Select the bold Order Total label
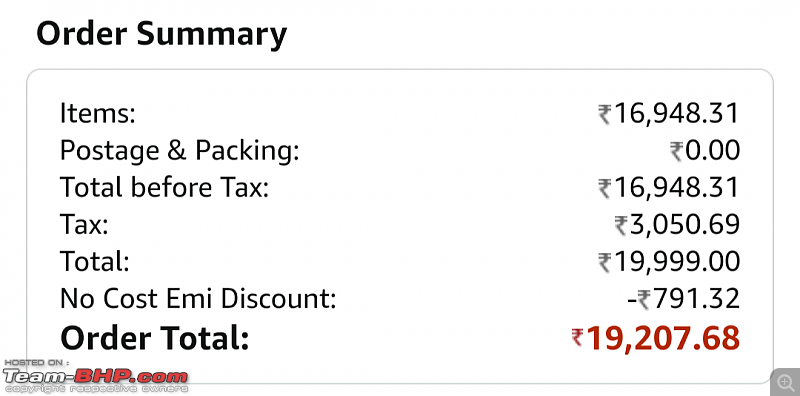Image resolution: width=800 pixels, height=396 pixels. [x=155, y=337]
